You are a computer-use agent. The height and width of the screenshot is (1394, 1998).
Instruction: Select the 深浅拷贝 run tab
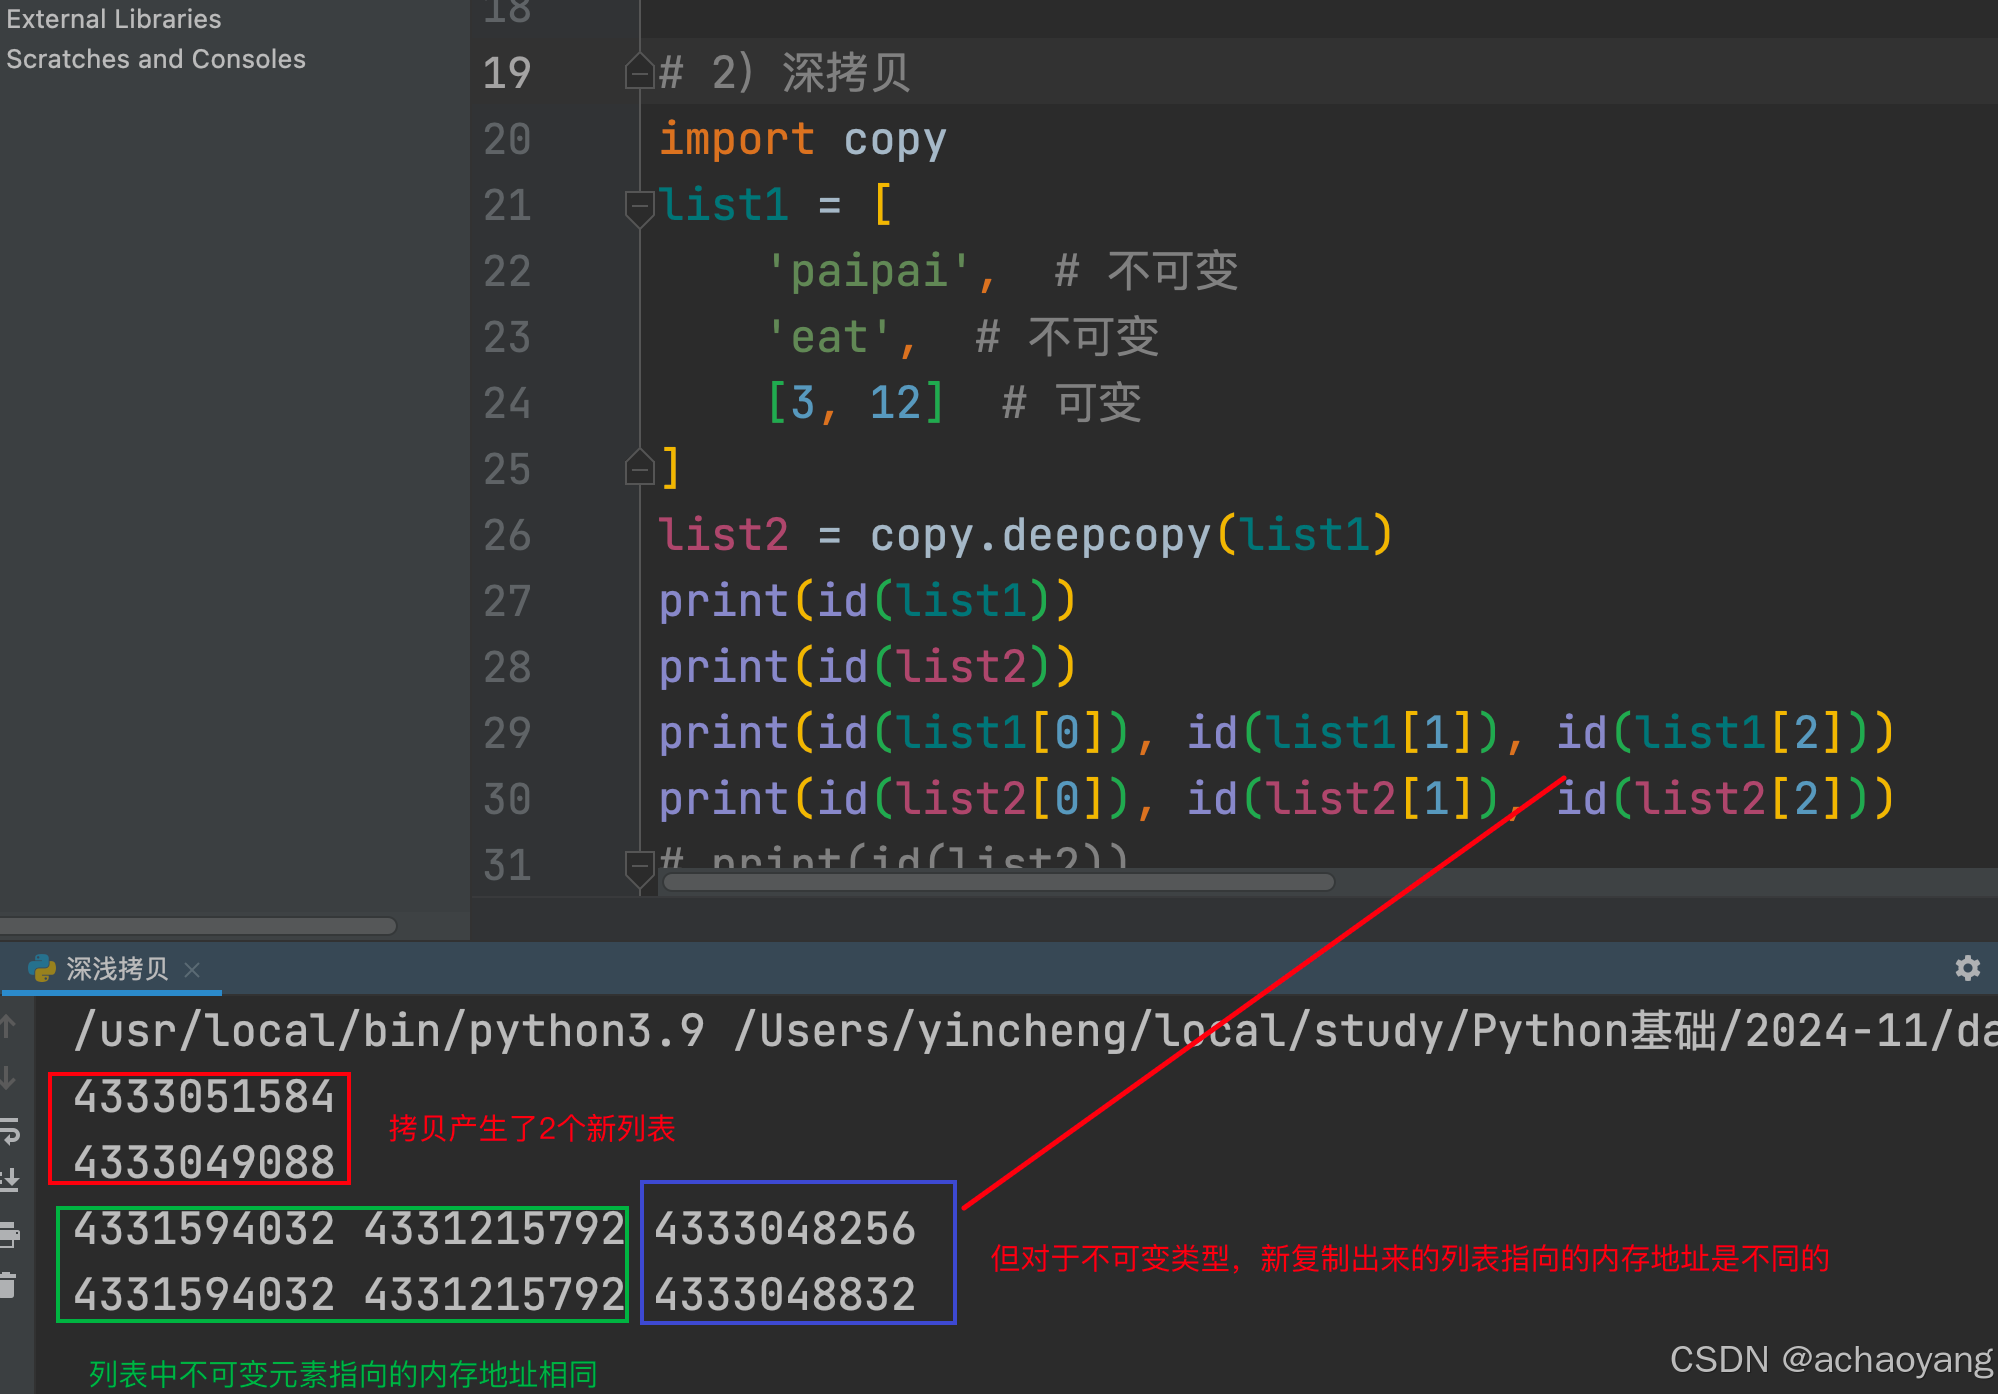pos(112,968)
